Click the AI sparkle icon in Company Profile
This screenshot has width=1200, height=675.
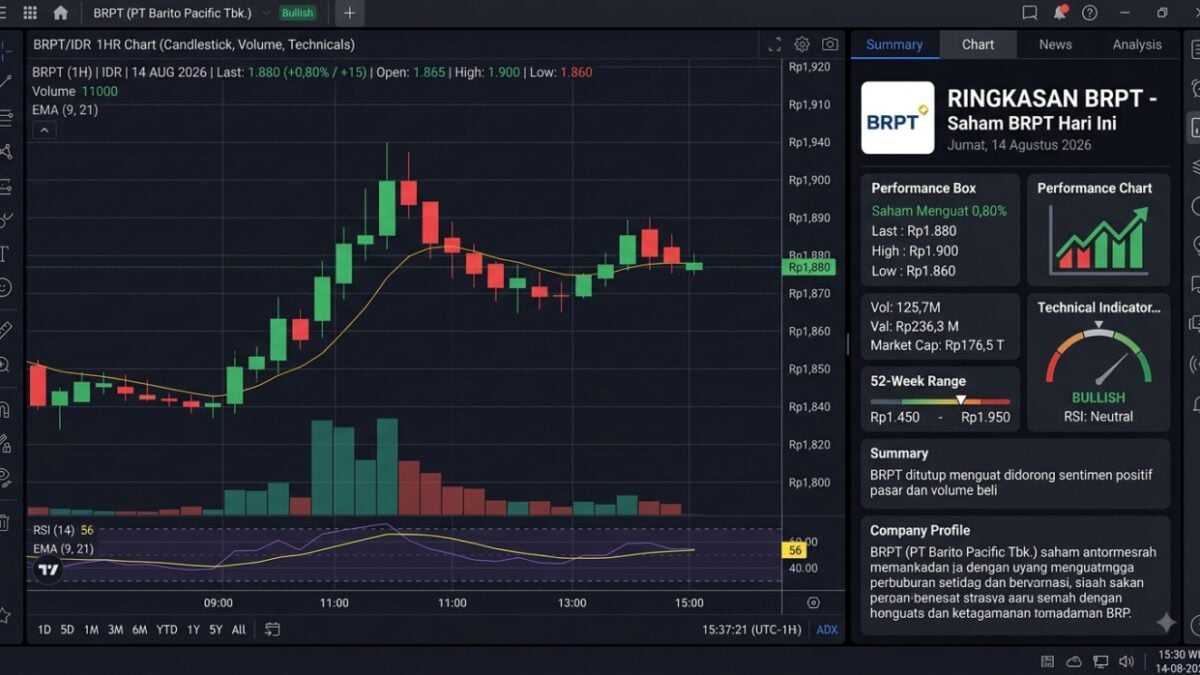click(x=1166, y=622)
